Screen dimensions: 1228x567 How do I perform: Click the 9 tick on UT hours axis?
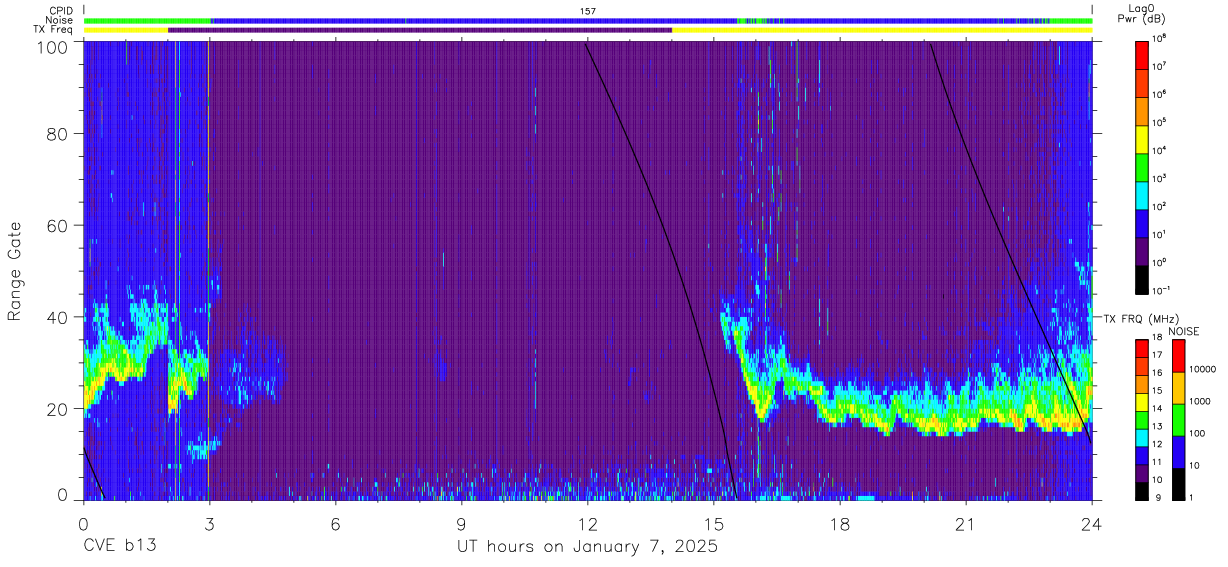[x=461, y=524]
